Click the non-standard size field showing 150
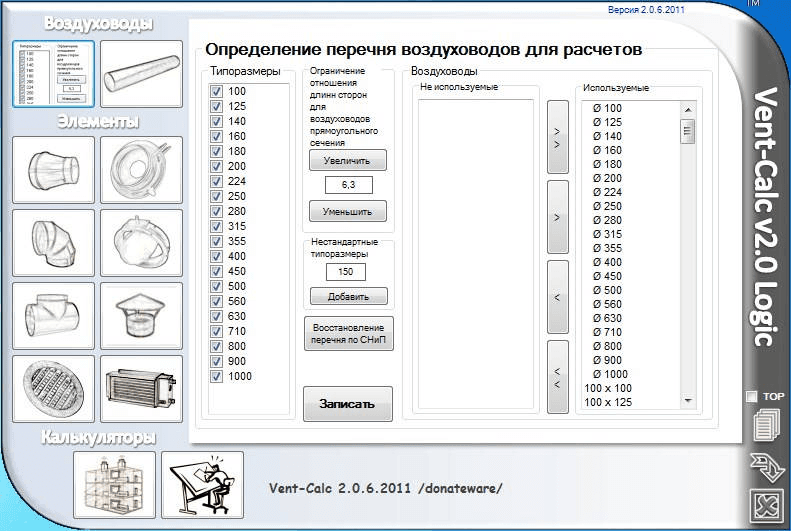This screenshot has width=791, height=531. coord(346,272)
